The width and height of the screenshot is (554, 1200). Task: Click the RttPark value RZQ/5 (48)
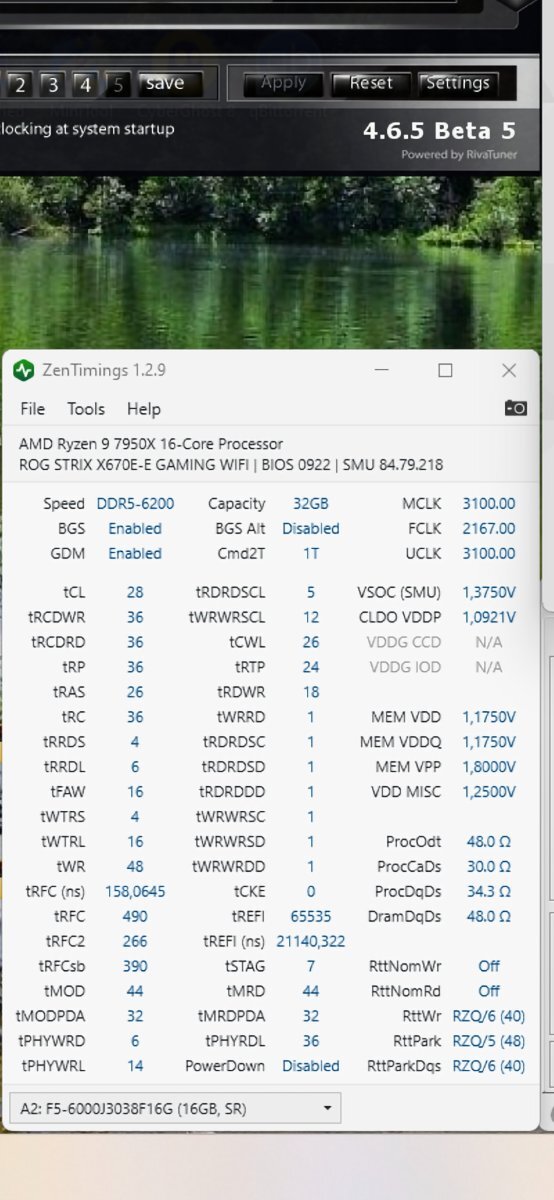click(x=489, y=1041)
